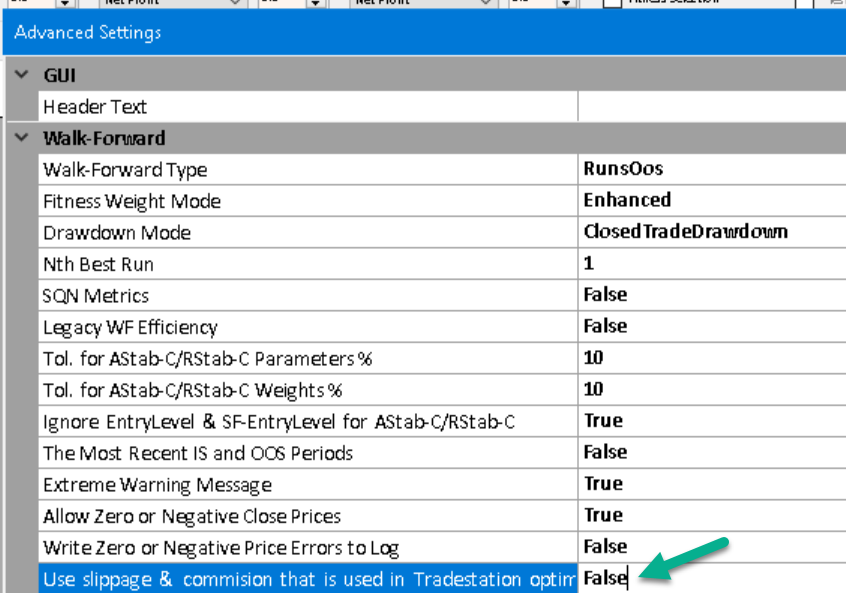
Task: Toggle Extreme Warning Message True value
Action: [710, 484]
